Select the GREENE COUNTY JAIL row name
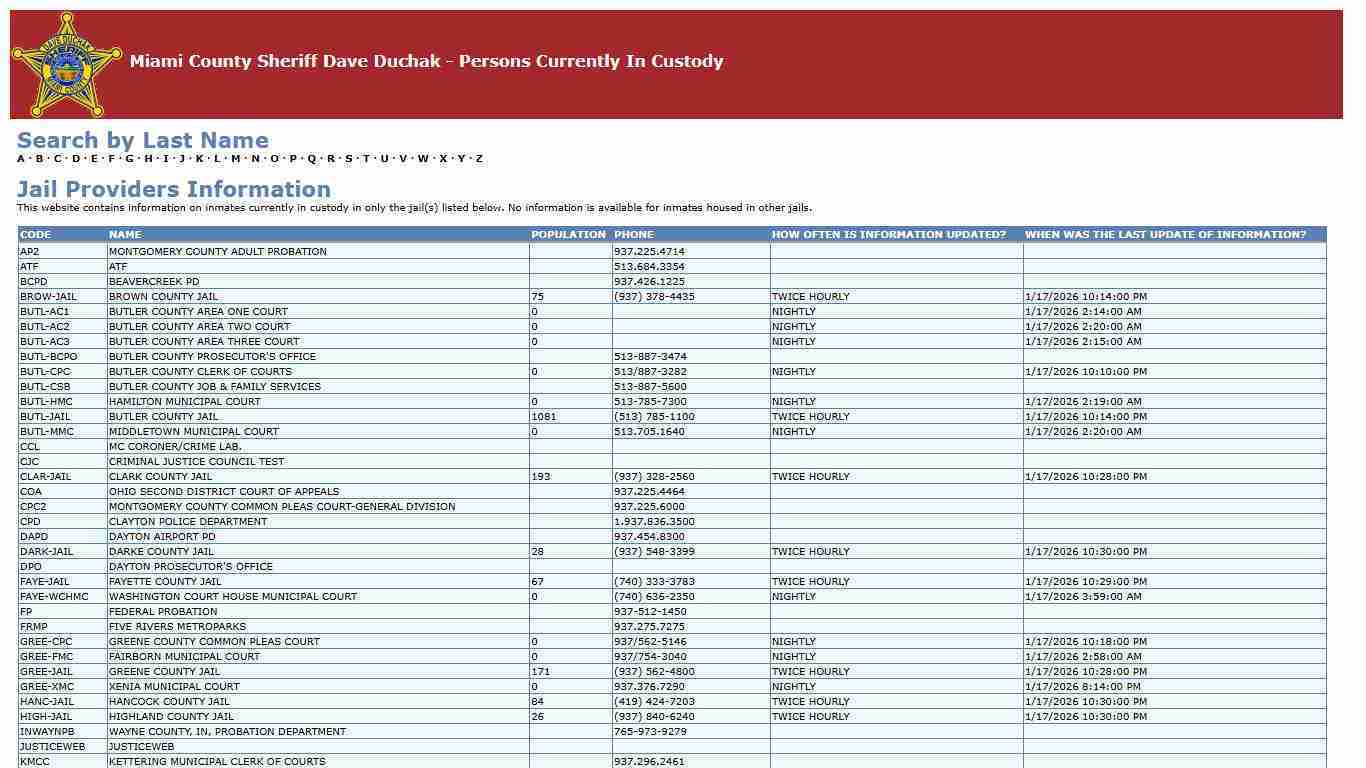Image resolution: width=1366 pixels, height=768 pixels. (164, 672)
